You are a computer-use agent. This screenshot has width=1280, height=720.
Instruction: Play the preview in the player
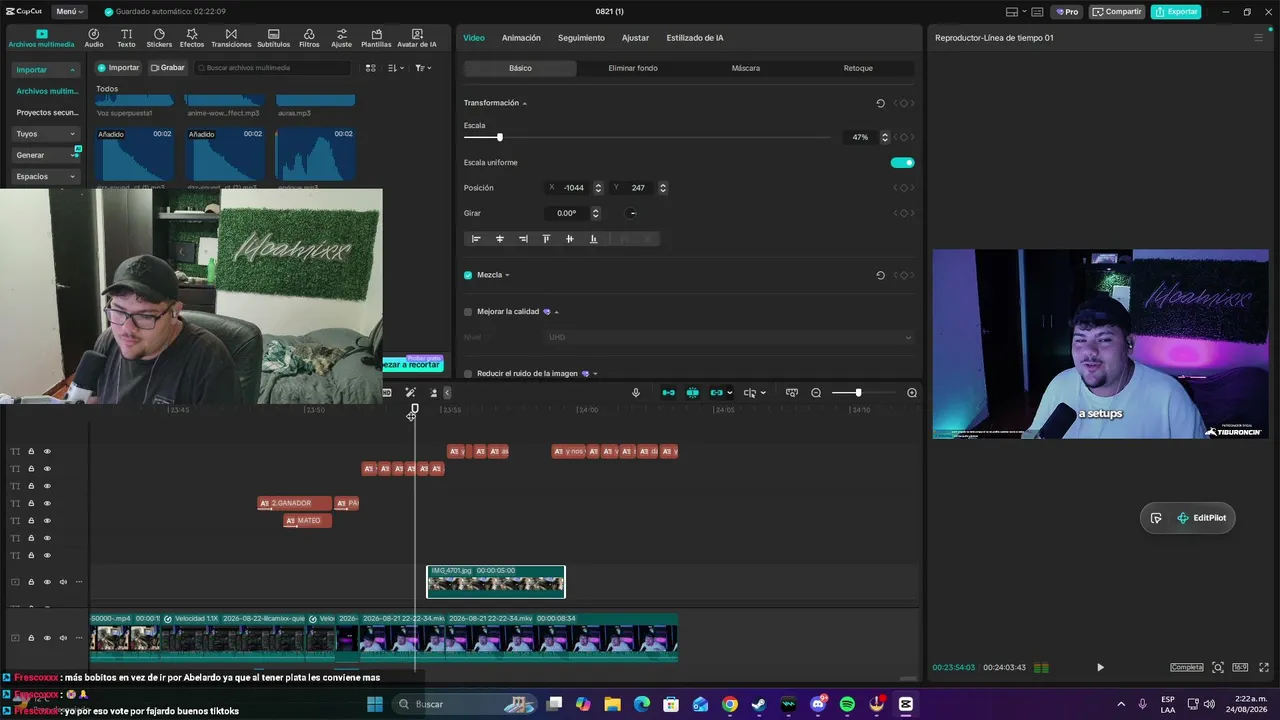tap(1100, 667)
